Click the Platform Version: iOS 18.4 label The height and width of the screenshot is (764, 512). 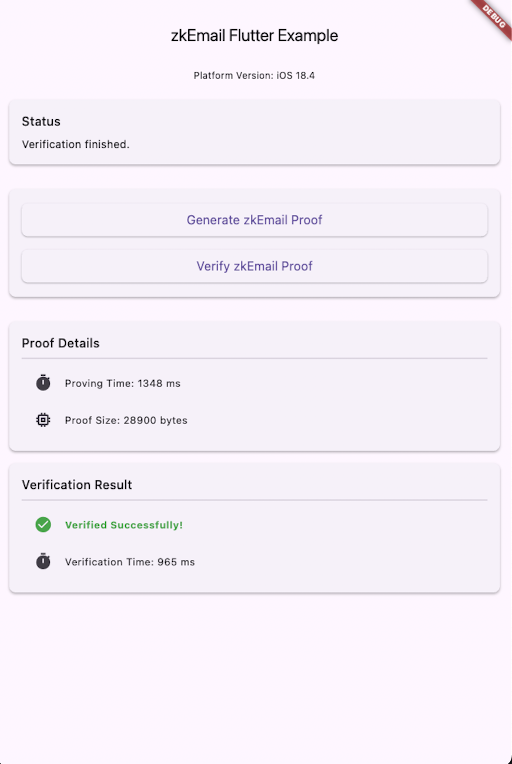[254, 76]
